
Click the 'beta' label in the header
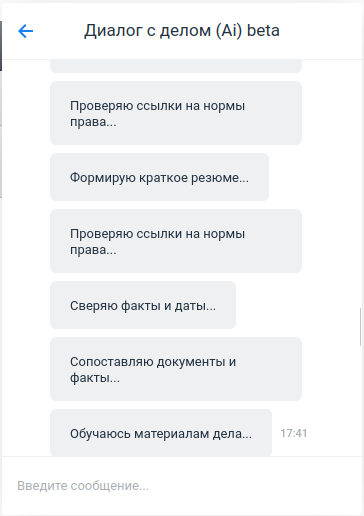coord(263,31)
